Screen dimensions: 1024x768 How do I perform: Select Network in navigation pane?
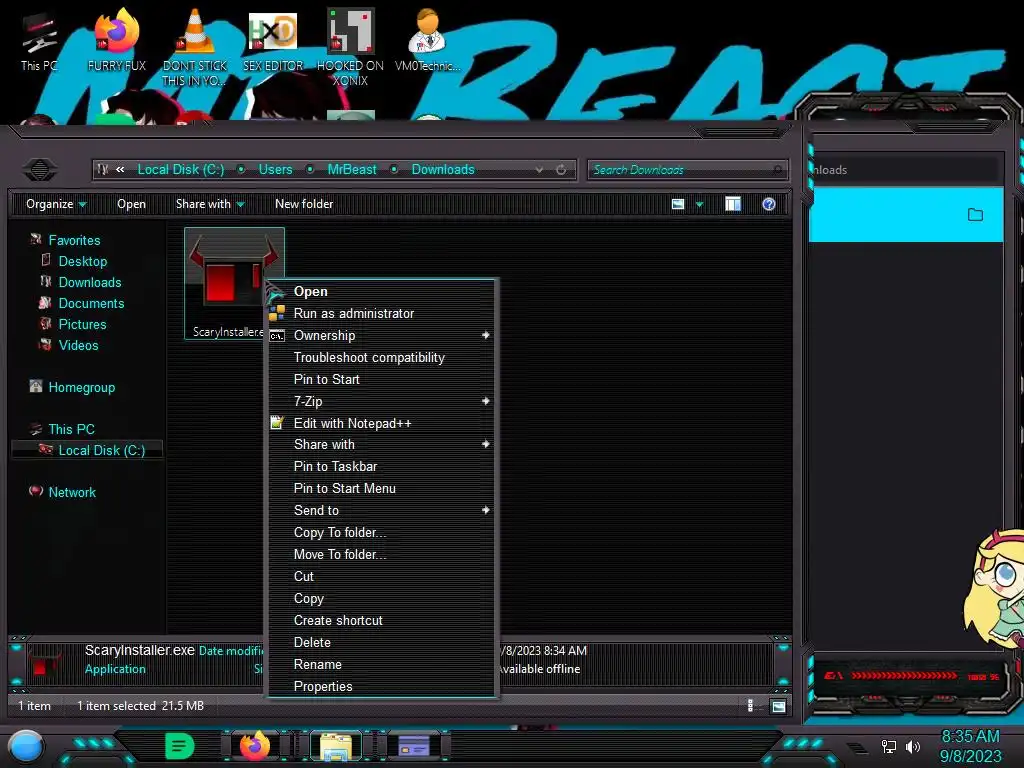(72, 492)
